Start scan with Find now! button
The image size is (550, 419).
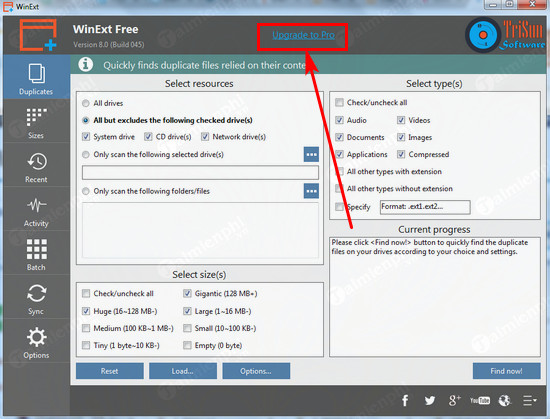[x=507, y=371]
